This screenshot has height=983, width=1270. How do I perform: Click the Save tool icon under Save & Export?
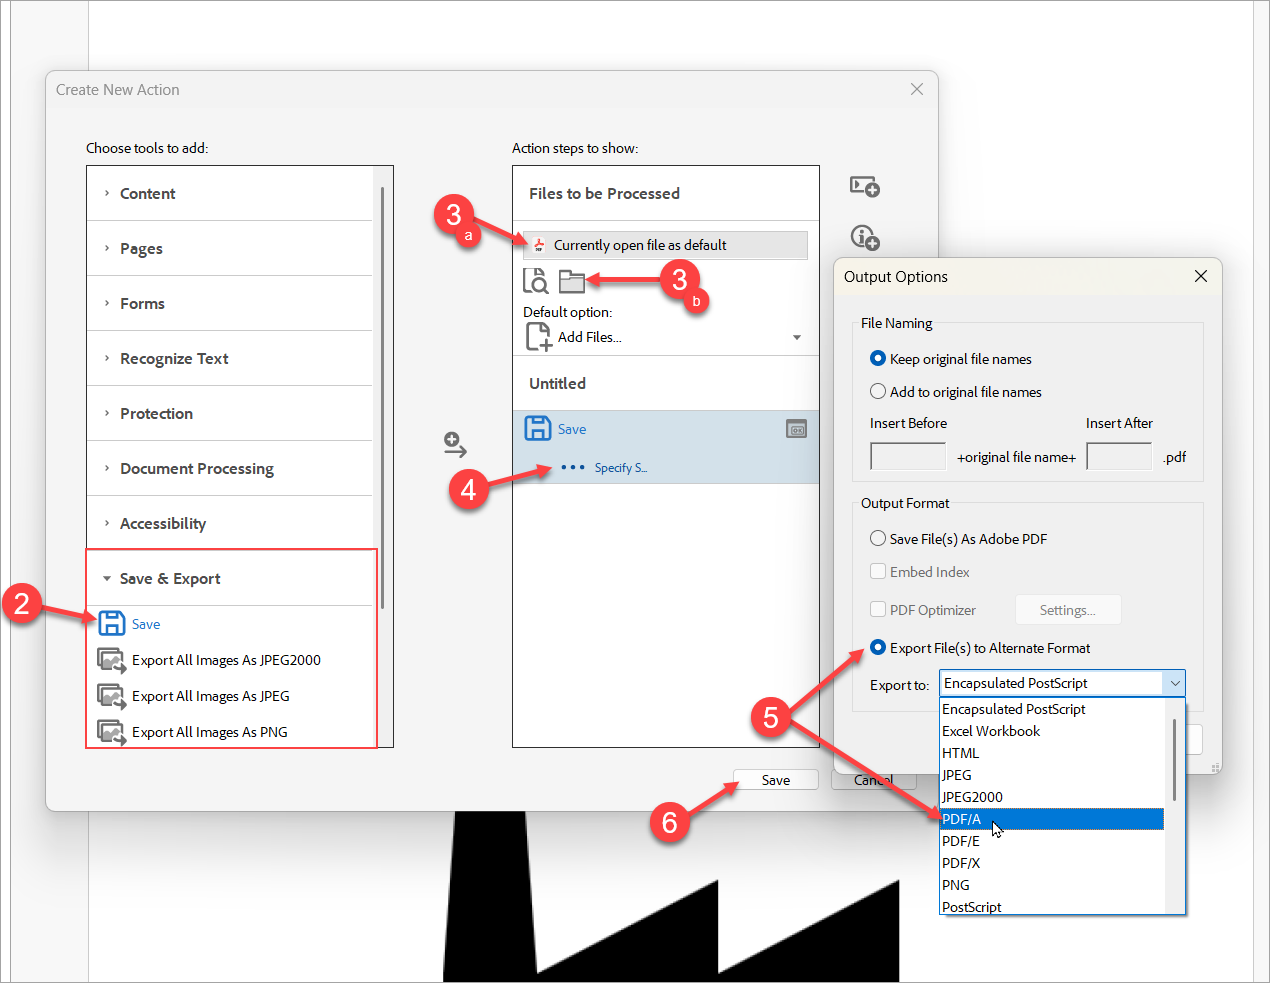[x=112, y=623]
